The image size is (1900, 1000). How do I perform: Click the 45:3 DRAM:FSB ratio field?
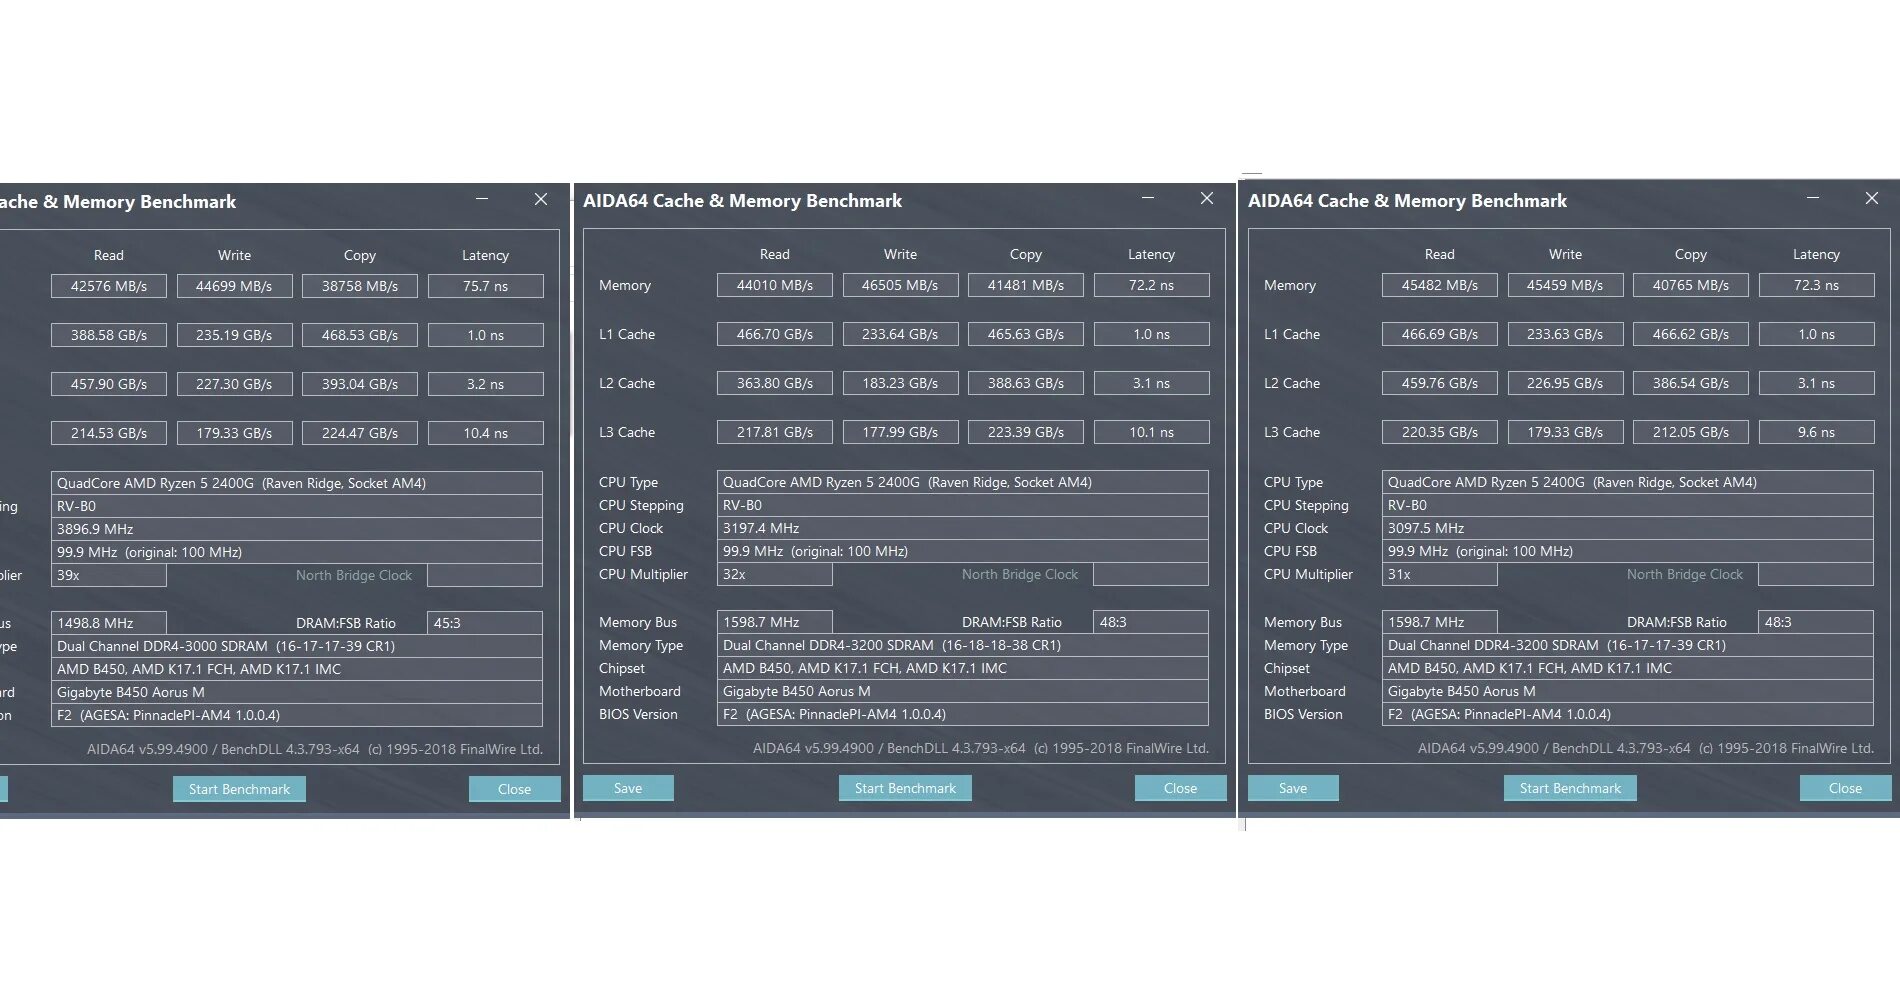click(485, 623)
